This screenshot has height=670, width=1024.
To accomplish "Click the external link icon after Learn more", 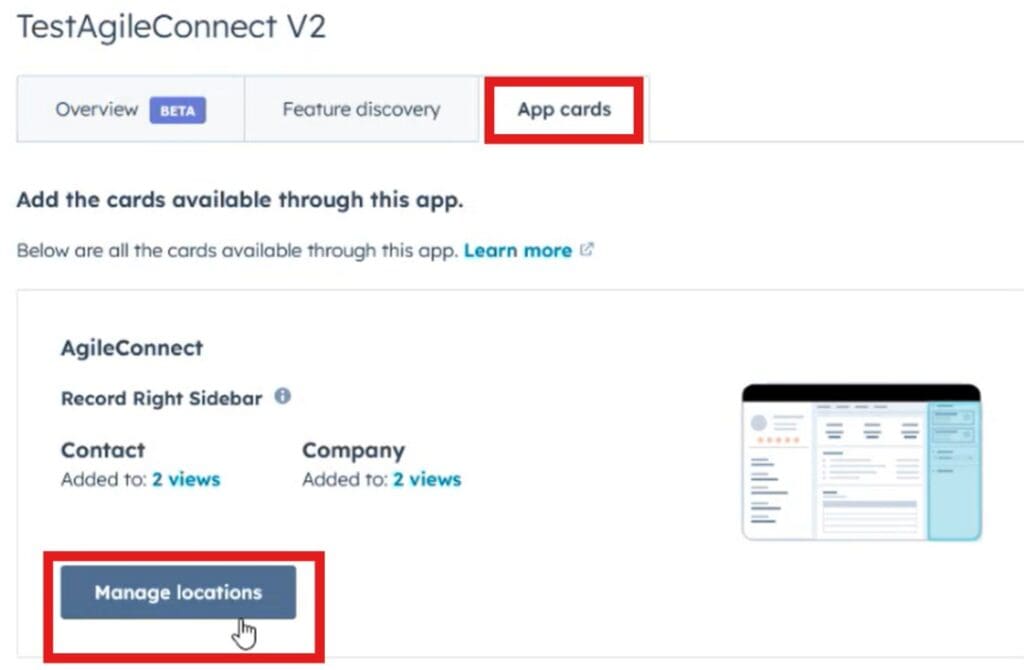I will 586,249.
